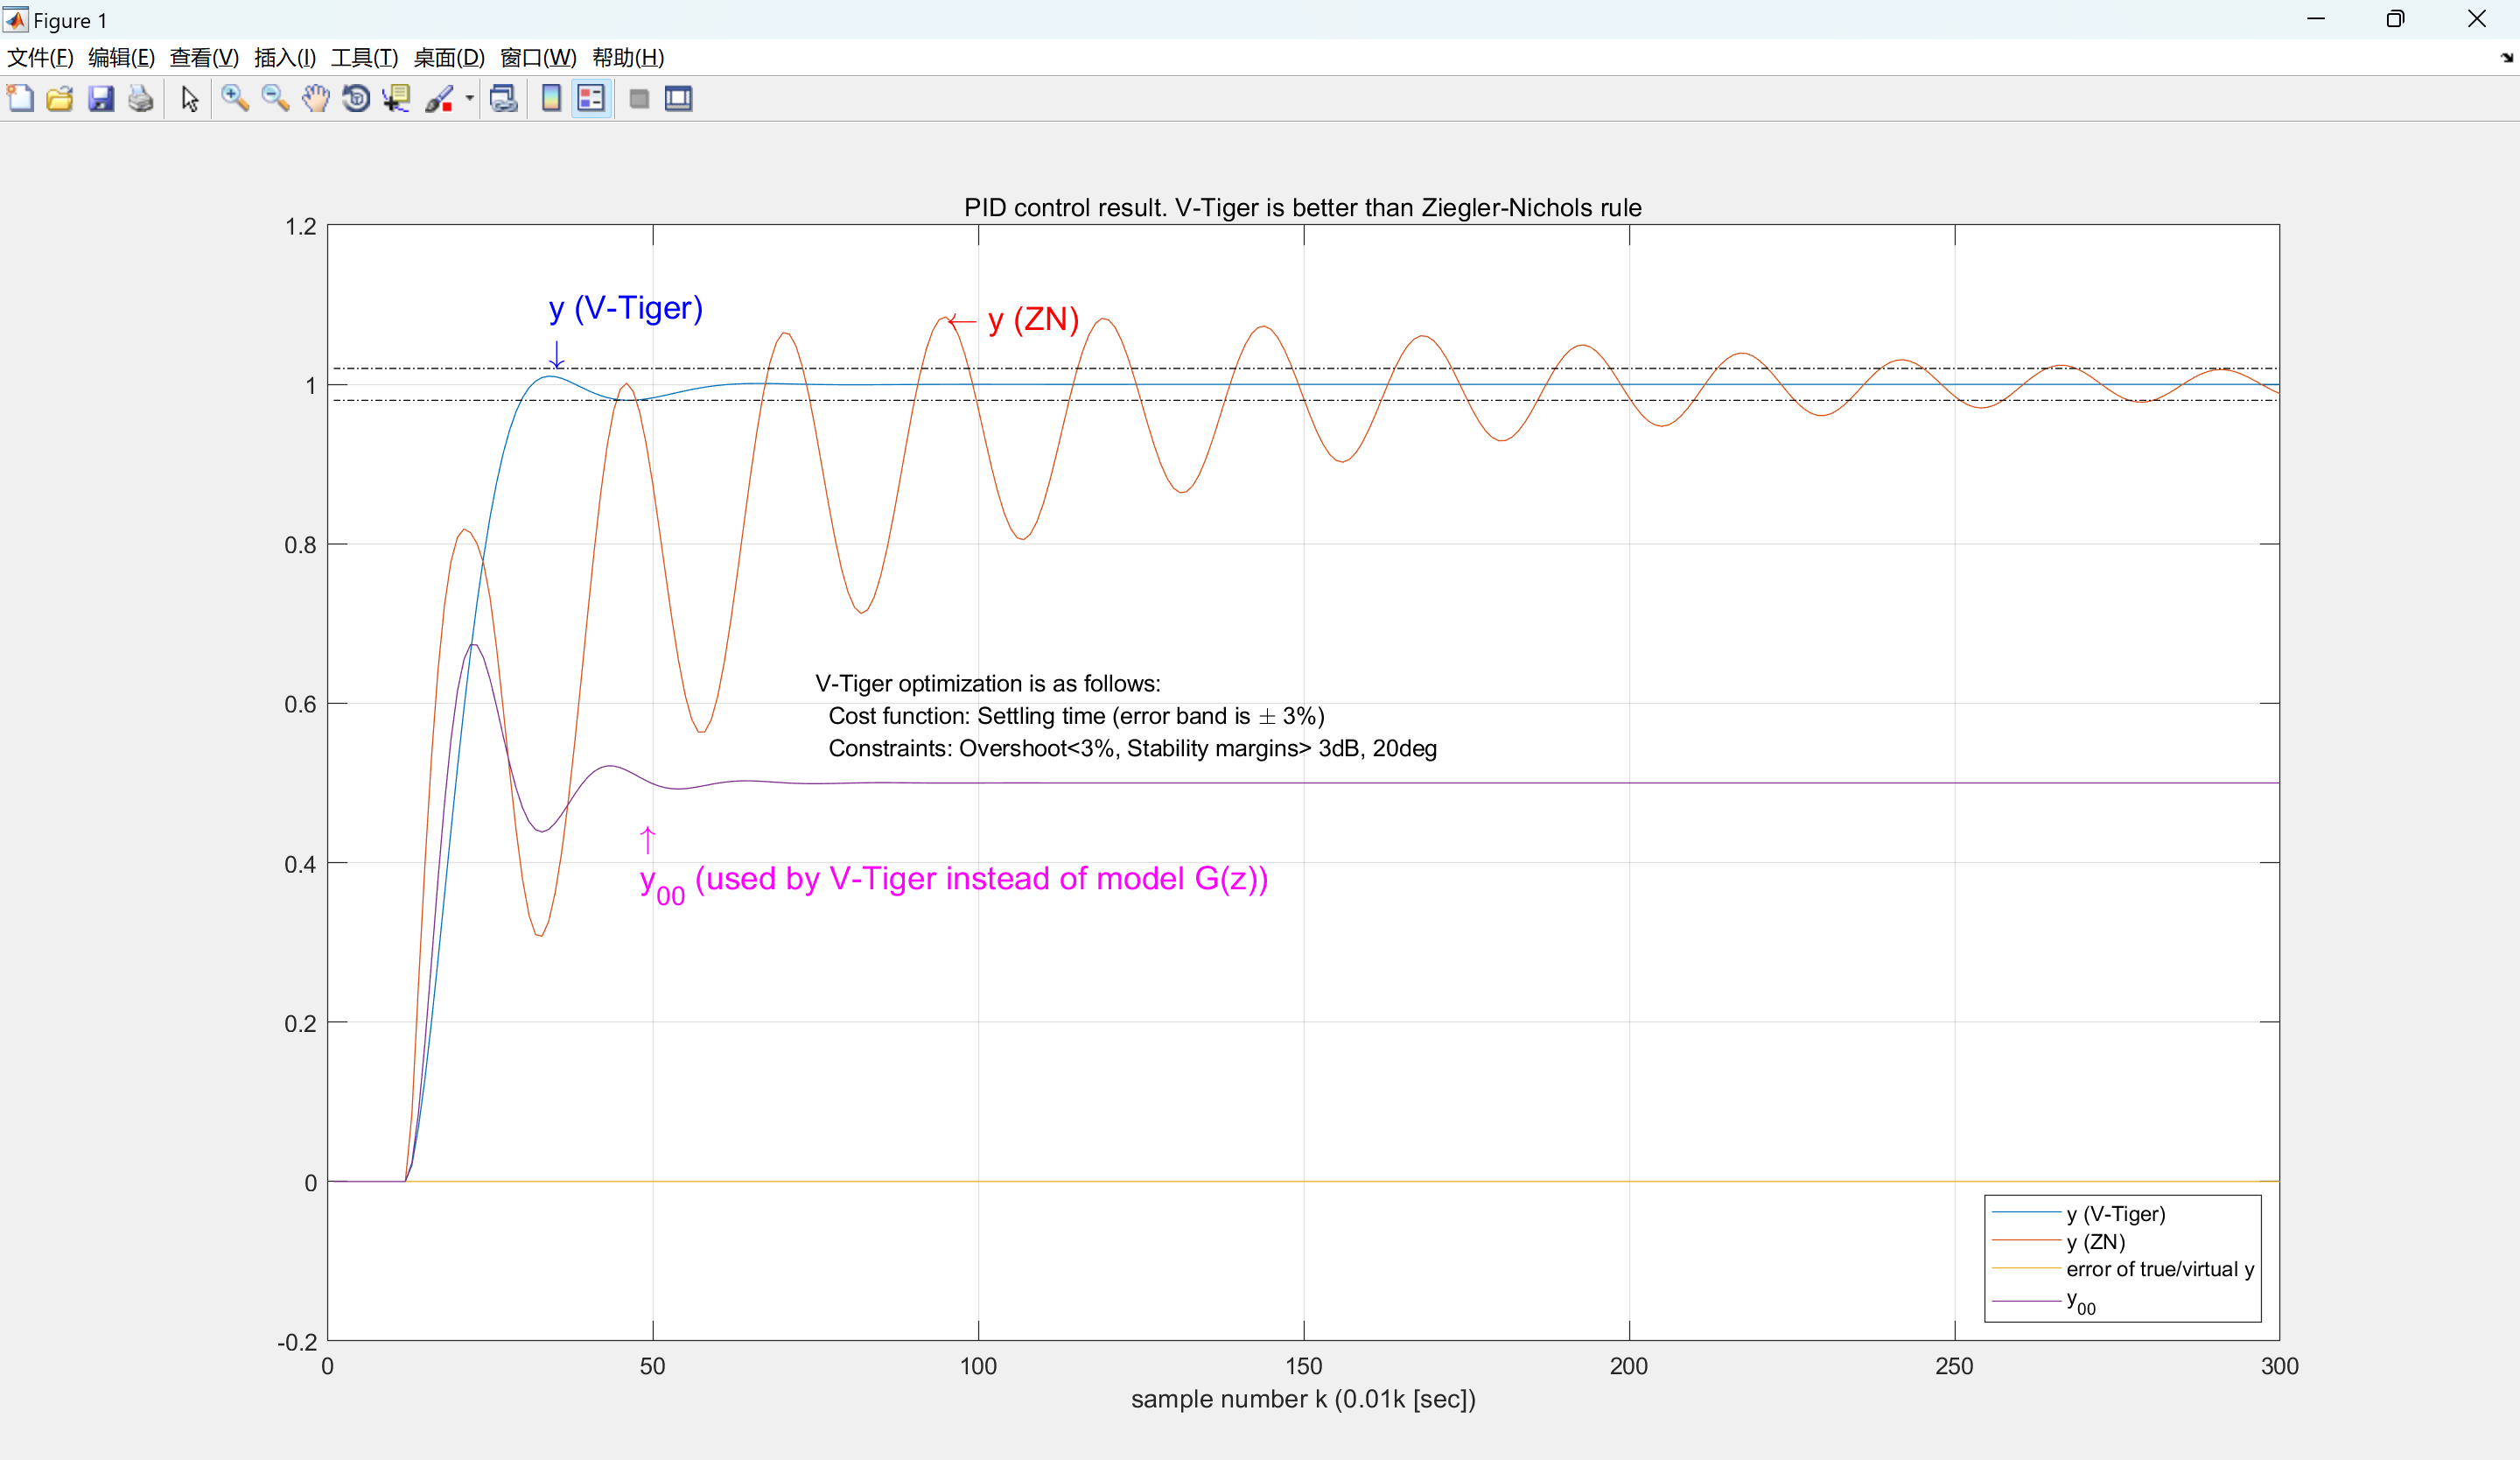This screenshot has height=1460, width=2520.
Task: Open a file with the folder icon
Action: 60,98
